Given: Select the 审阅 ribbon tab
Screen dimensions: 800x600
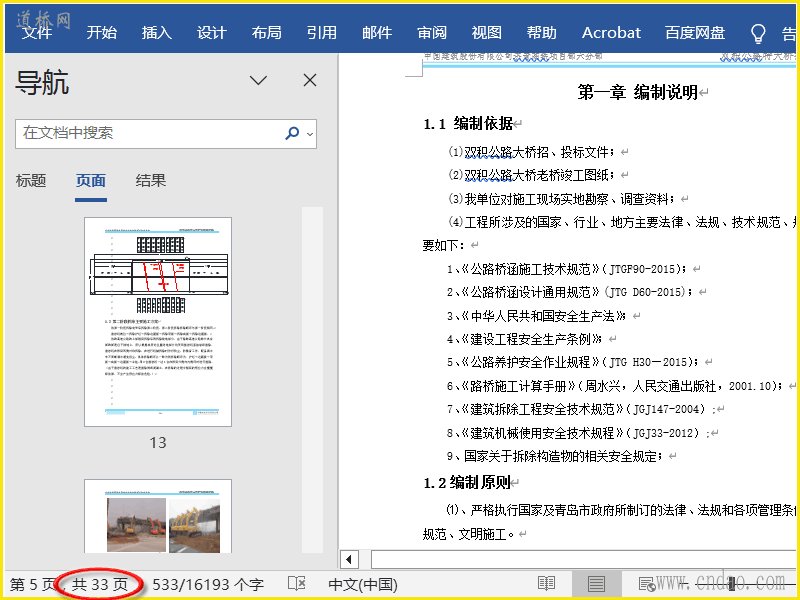Looking at the screenshot, I should pyautogui.click(x=432, y=33).
